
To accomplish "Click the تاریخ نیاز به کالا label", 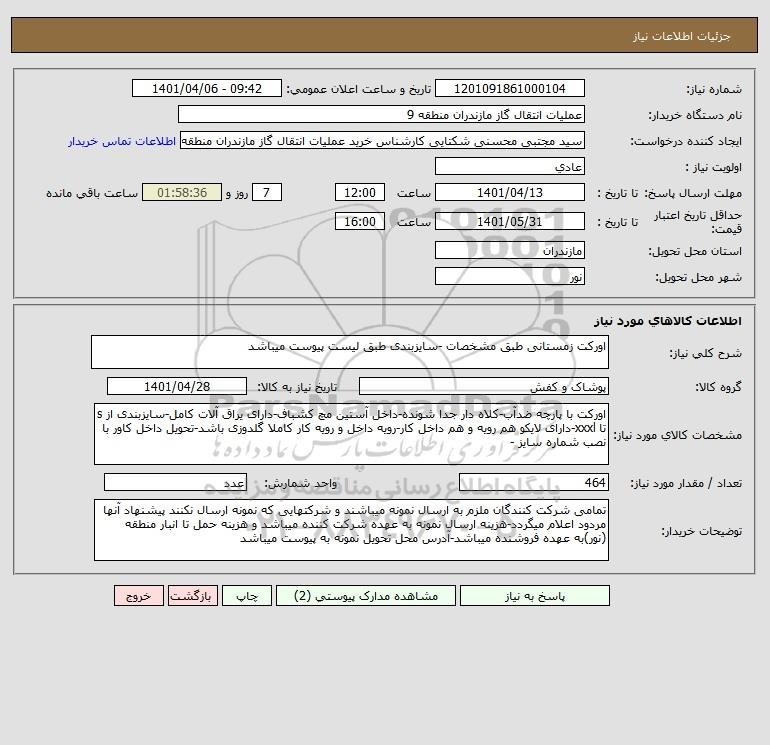I will 297,387.
